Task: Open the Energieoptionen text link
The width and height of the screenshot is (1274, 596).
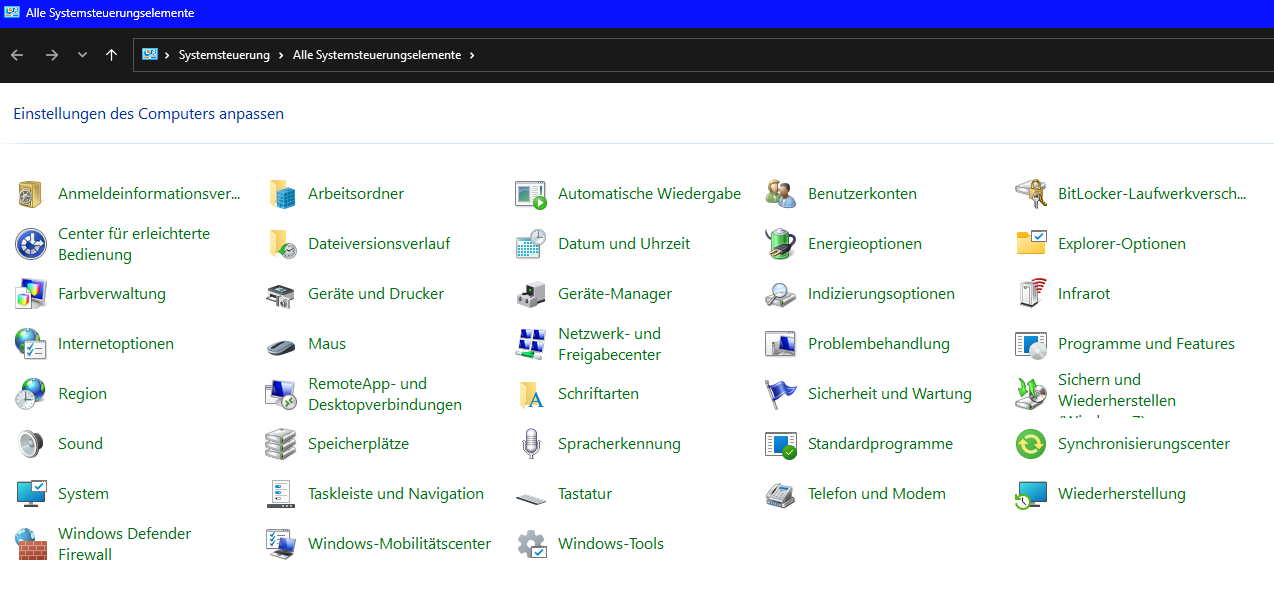Action: point(865,244)
